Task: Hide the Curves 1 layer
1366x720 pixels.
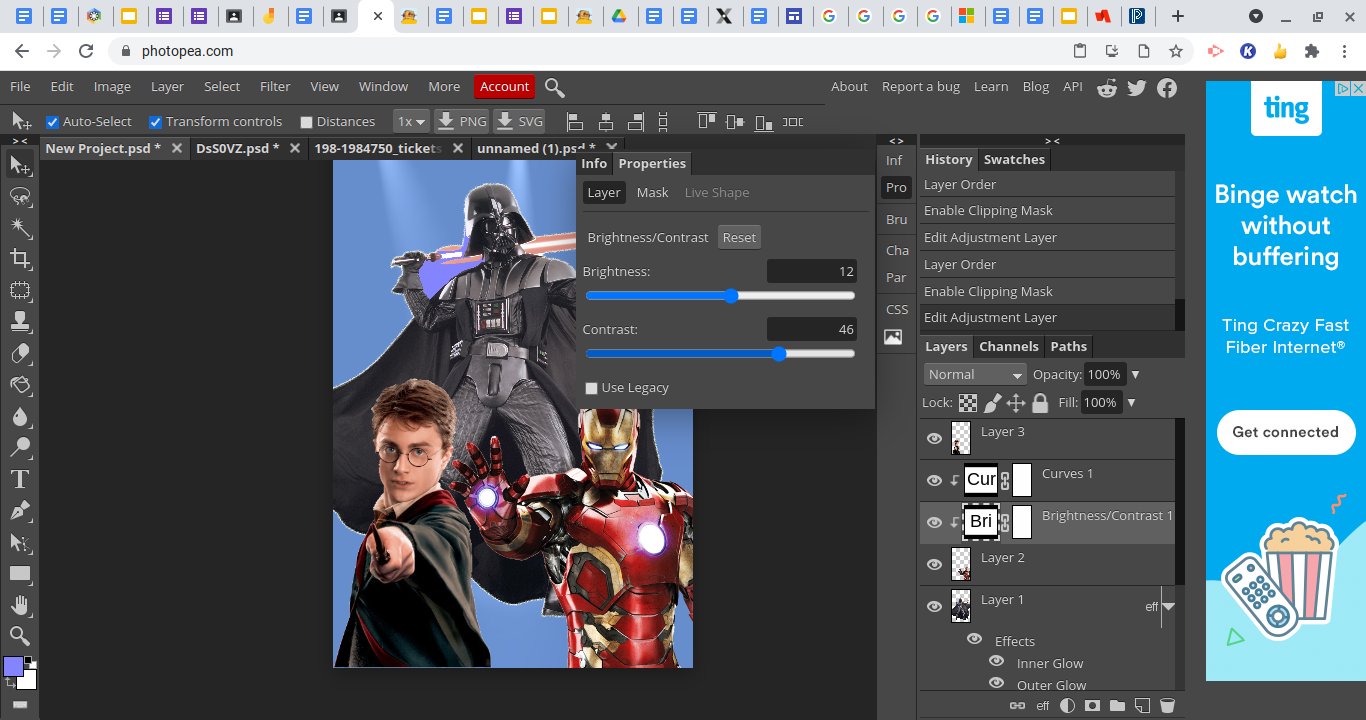Action: [x=934, y=481]
